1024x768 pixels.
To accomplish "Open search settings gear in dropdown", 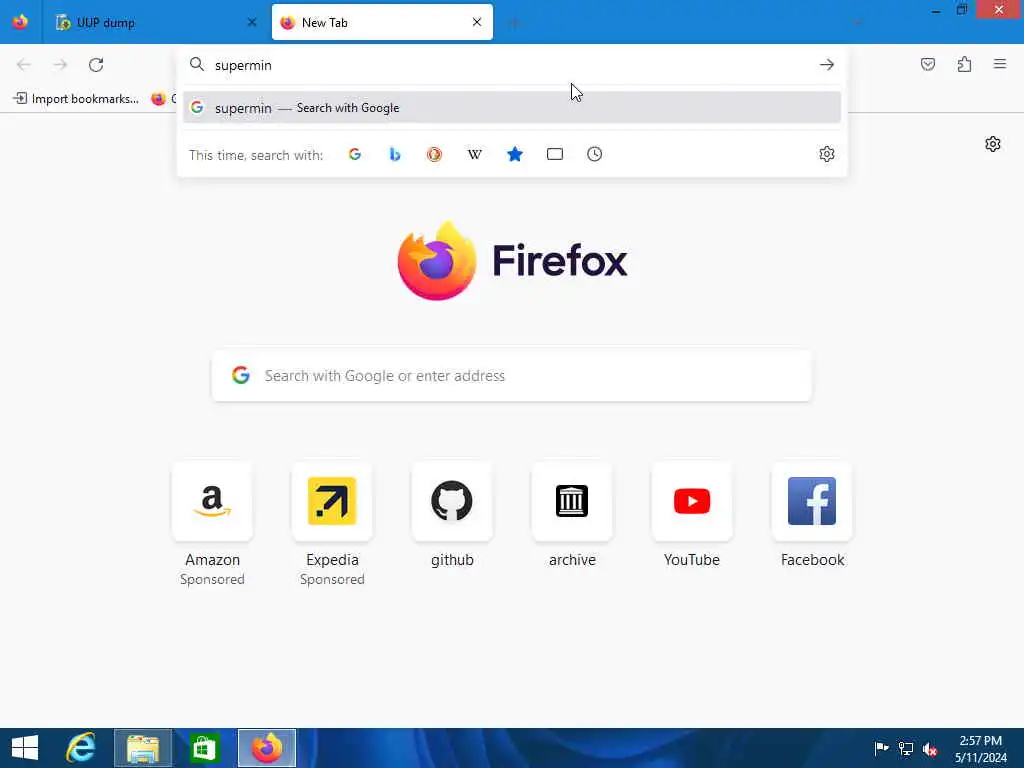I will point(827,154).
